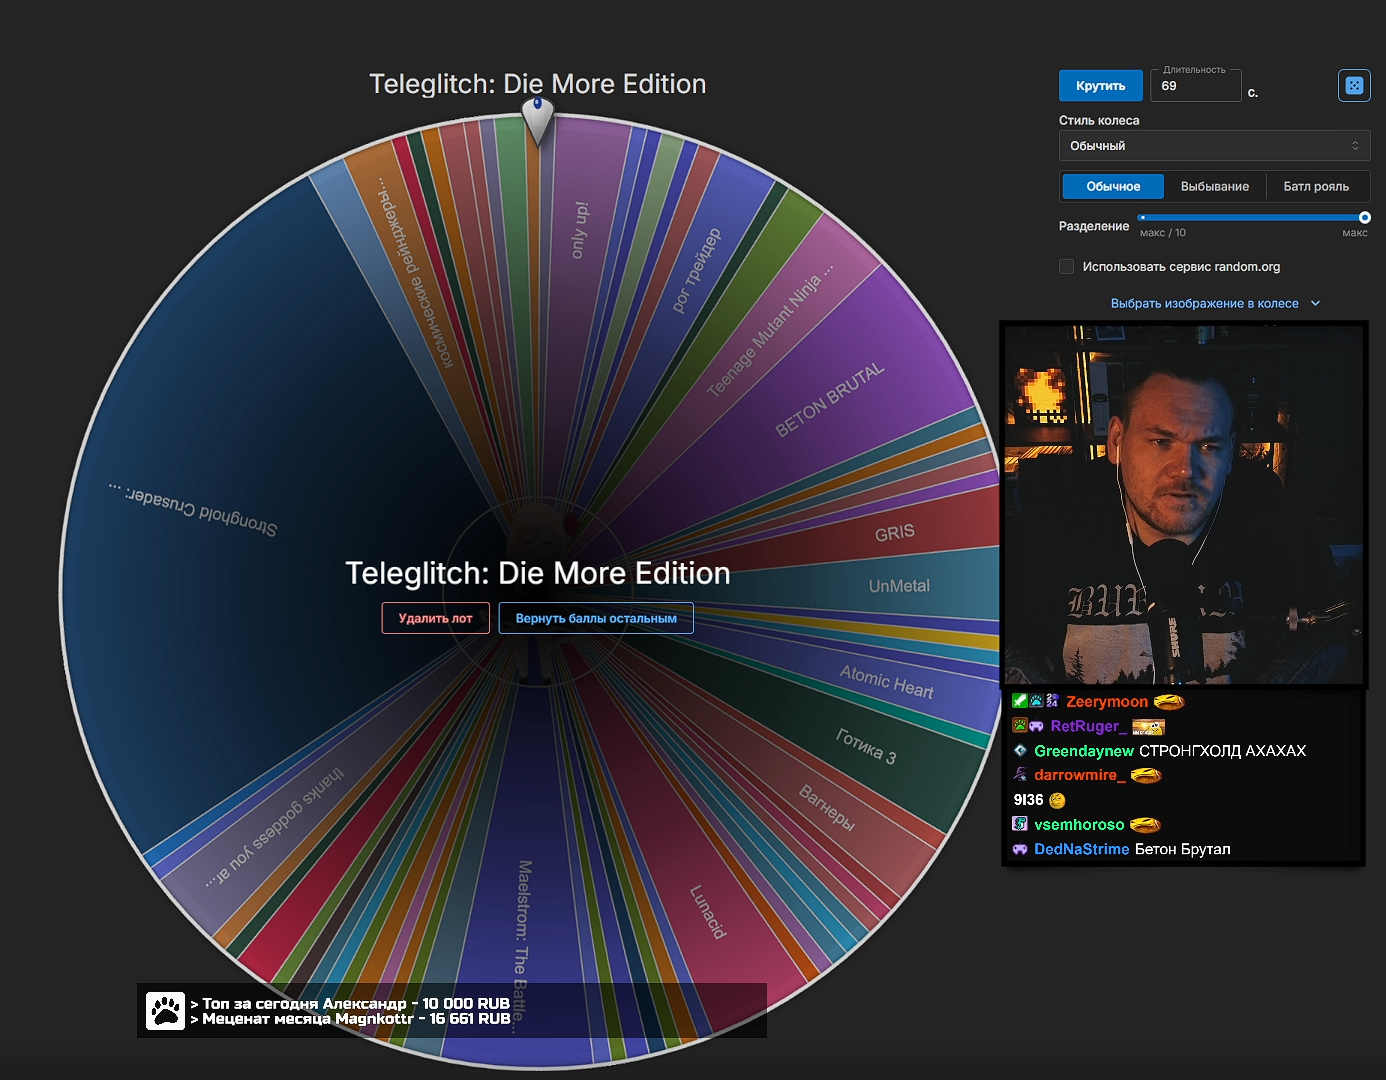Click the wheel pointer marker at top

coord(538,120)
